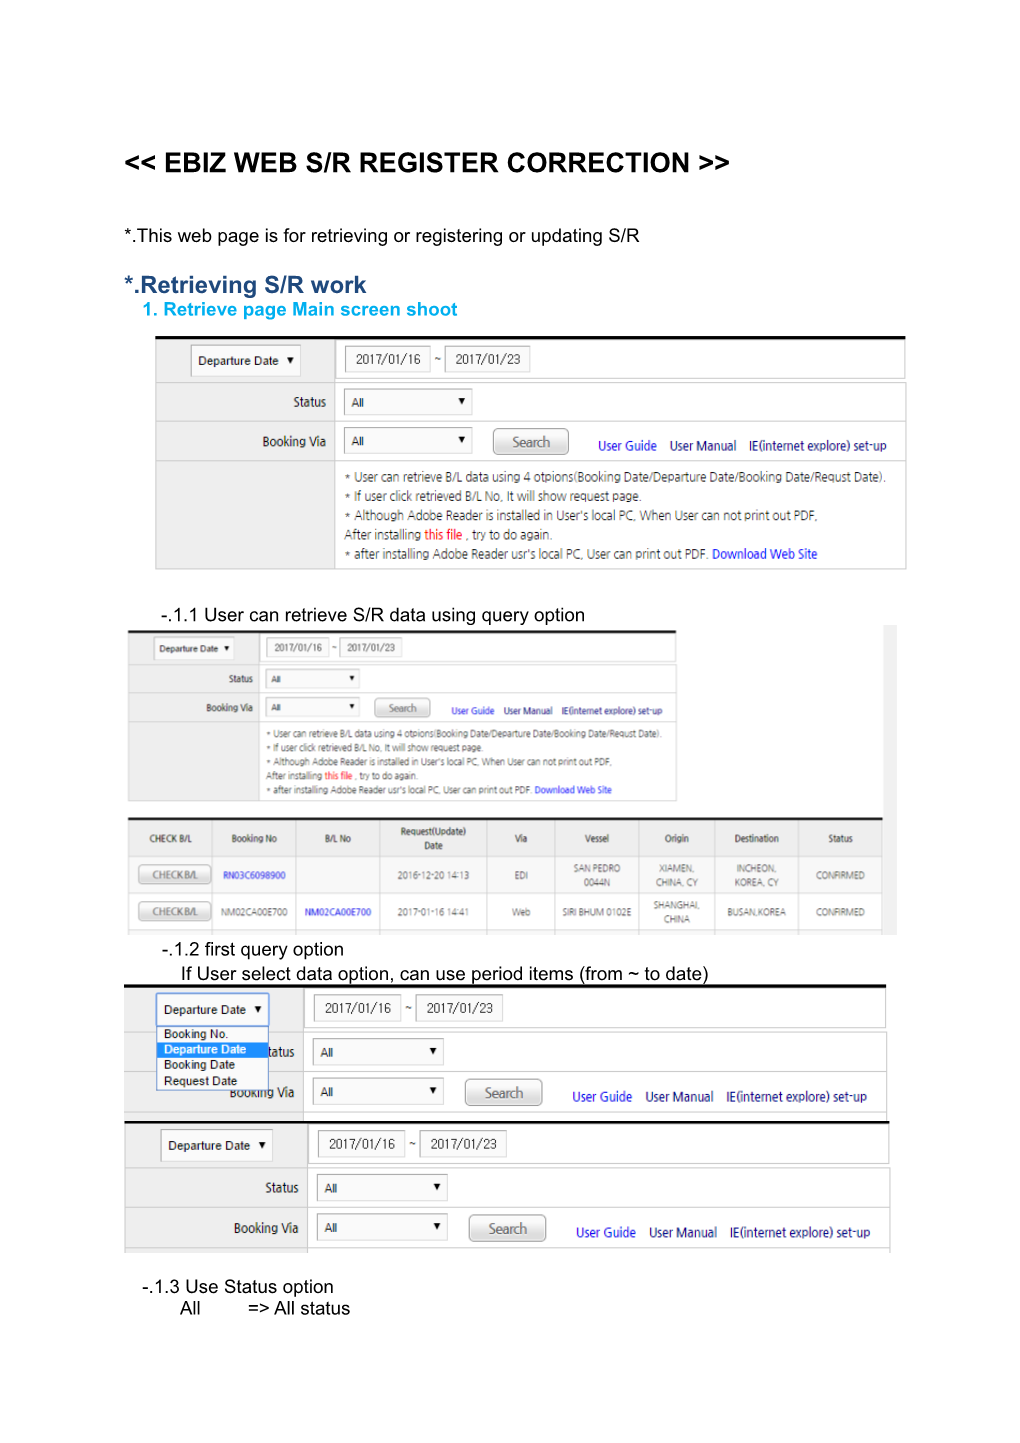Click the red 'this file' link

tap(440, 534)
